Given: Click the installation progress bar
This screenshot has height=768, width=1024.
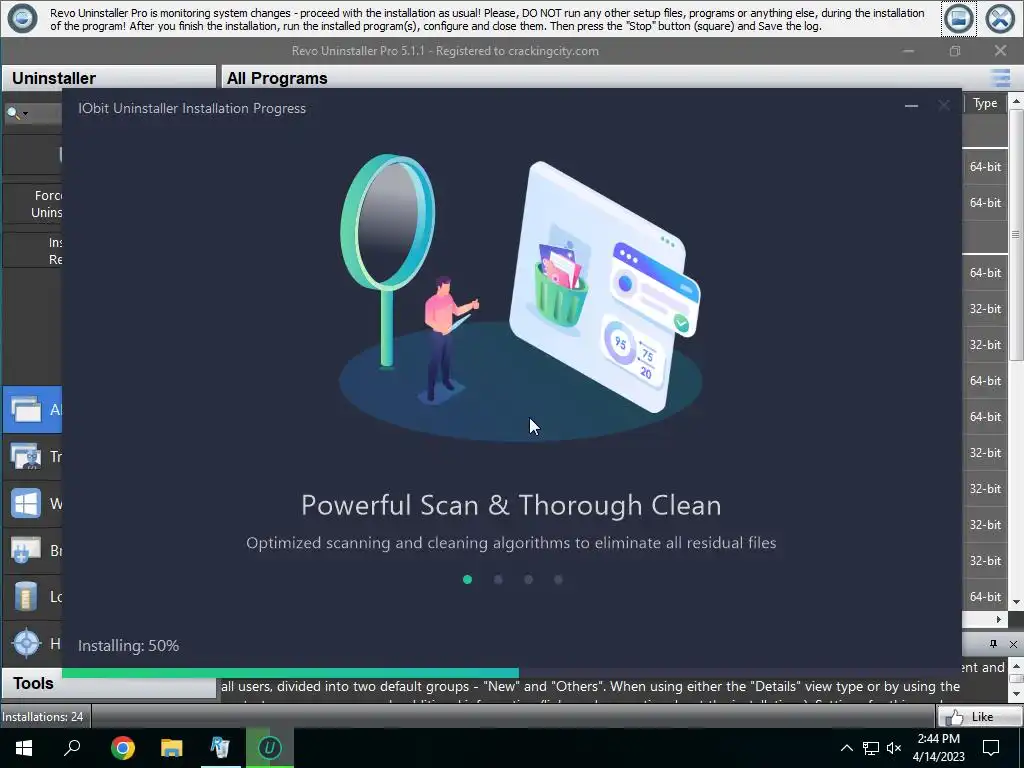Looking at the screenshot, I should tap(511, 673).
